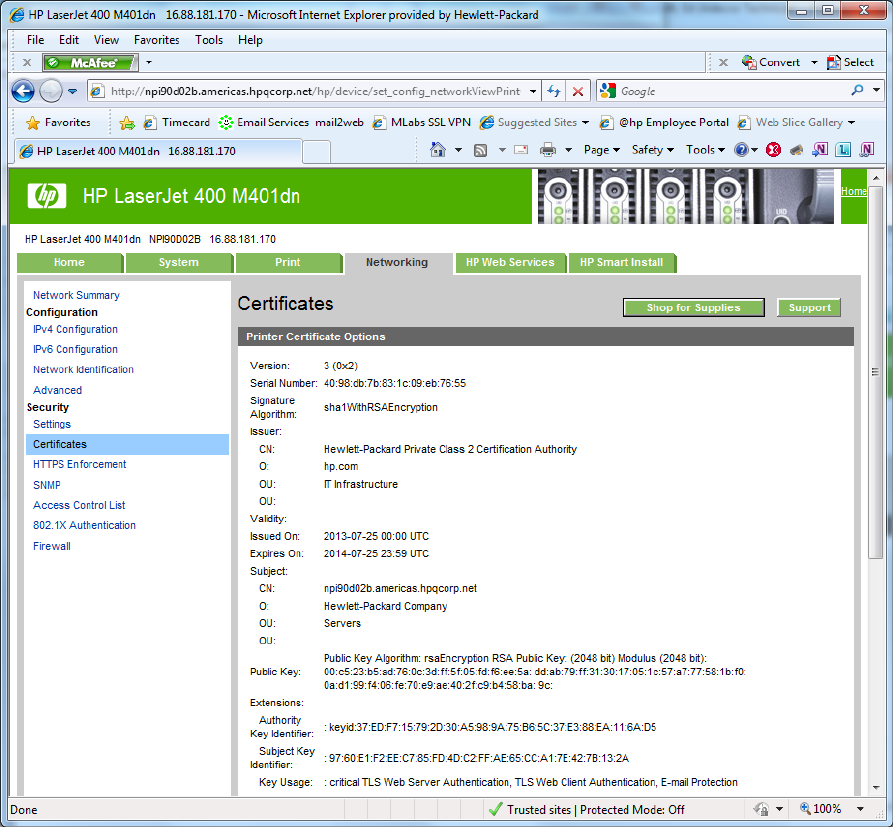Image resolution: width=893 pixels, height=827 pixels.
Task: Click the empty new tab button
Action: coord(316,152)
